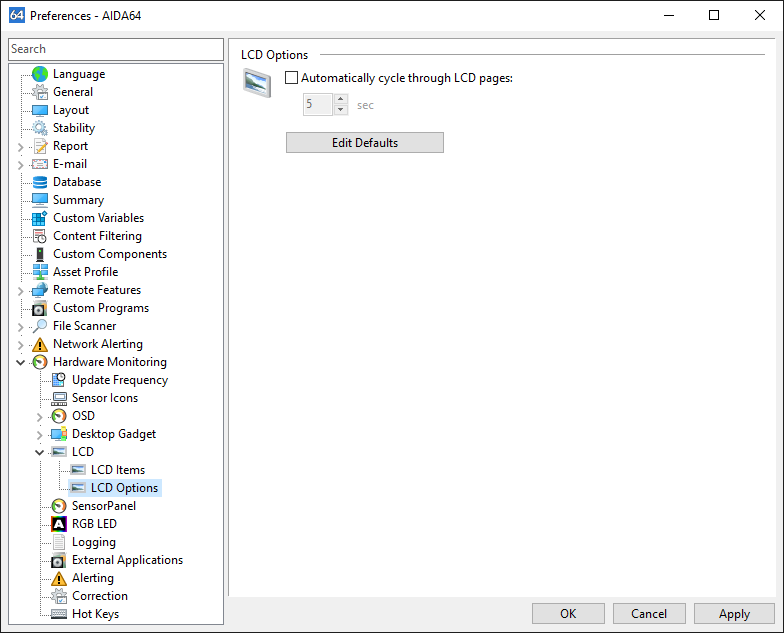Image resolution: width=784 pixels, height=633 pixels.
Task: Open External Applications settings
Action: [x=127, y=560]
